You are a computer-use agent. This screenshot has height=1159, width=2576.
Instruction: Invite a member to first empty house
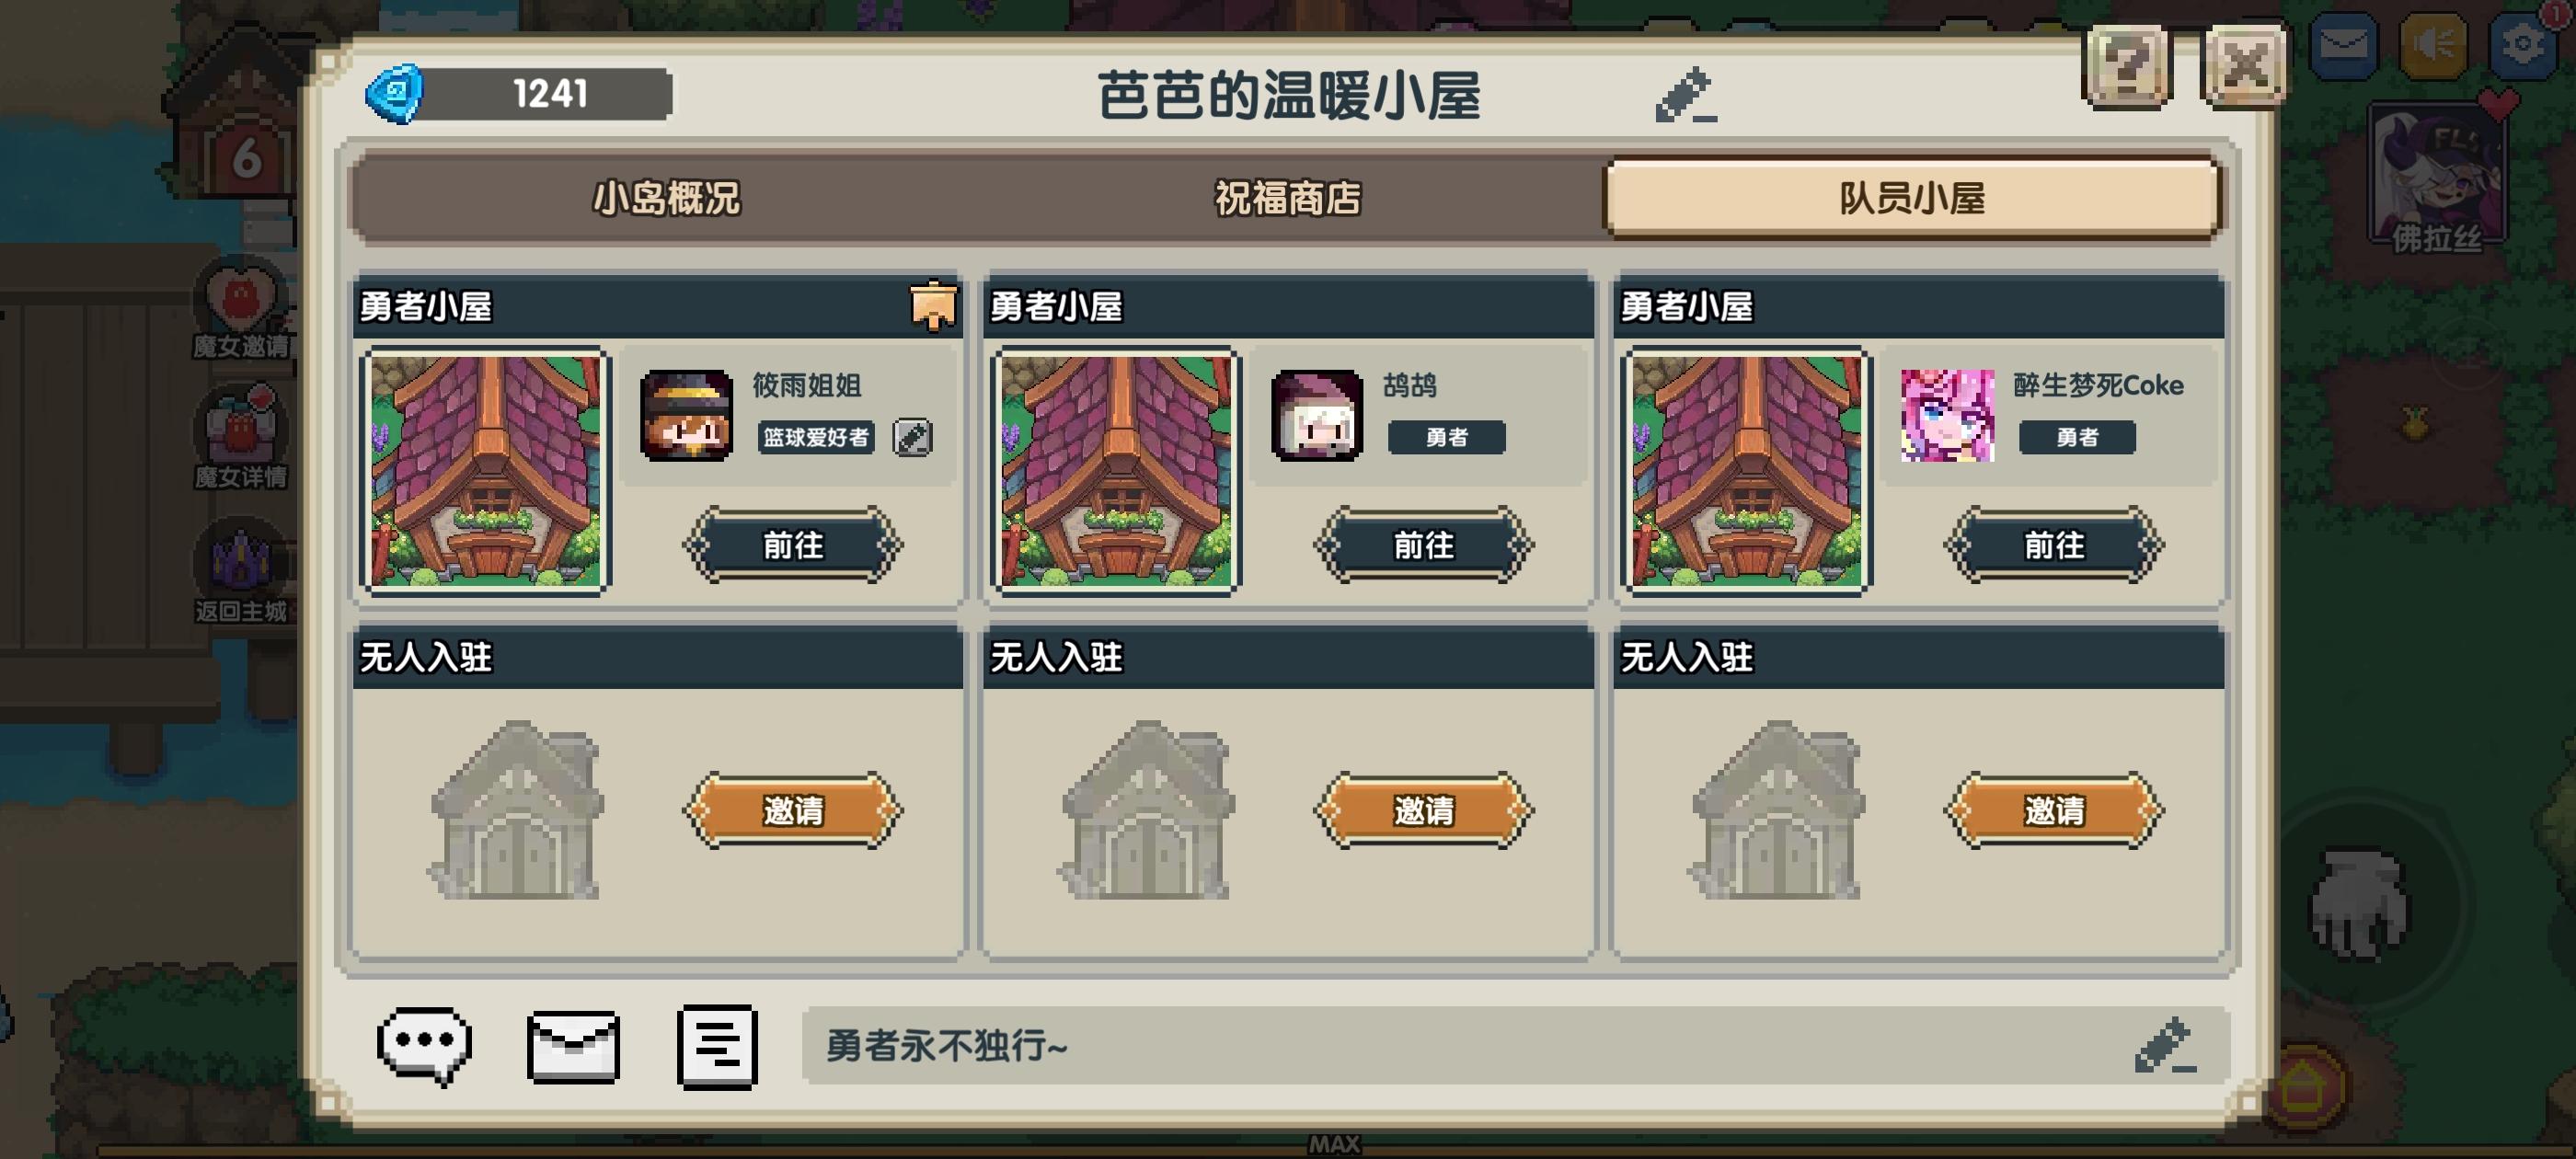point(793,810)
